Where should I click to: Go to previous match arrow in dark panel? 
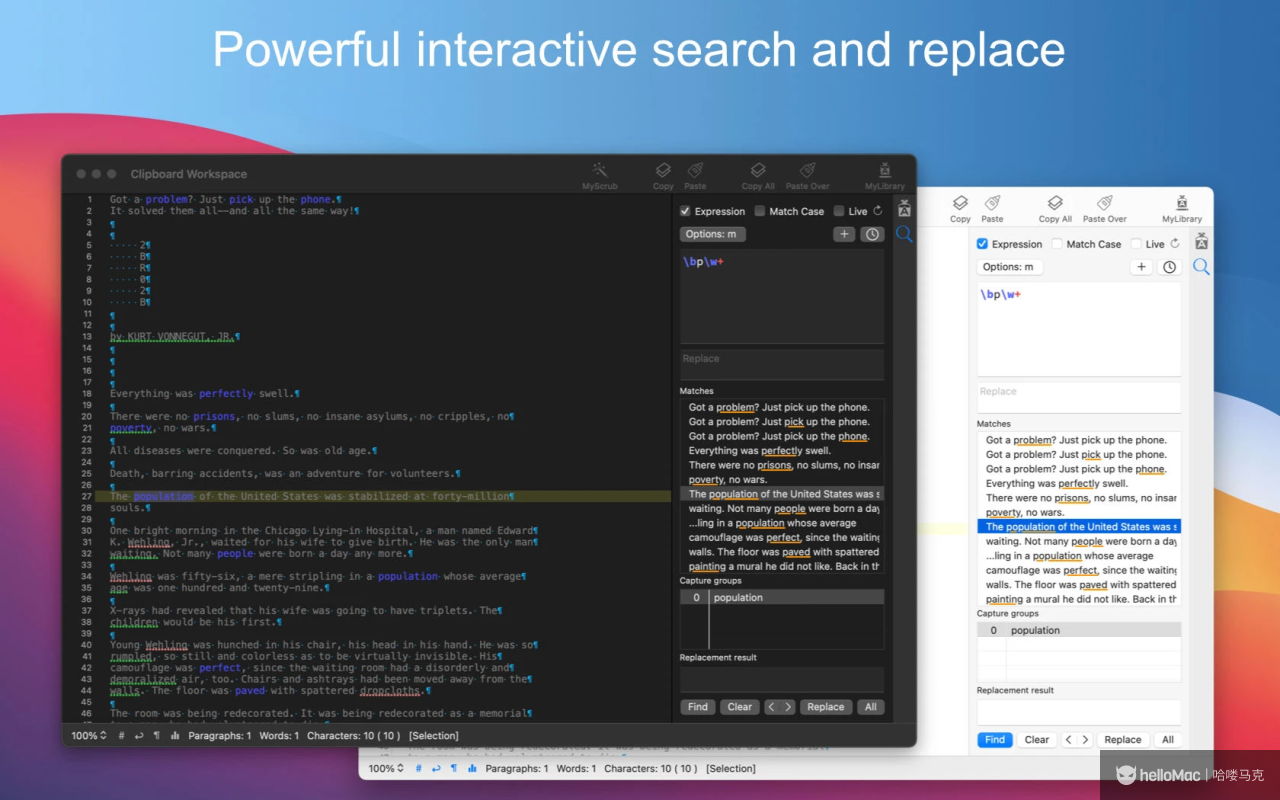pyautogui.click(x=771, y=707)
